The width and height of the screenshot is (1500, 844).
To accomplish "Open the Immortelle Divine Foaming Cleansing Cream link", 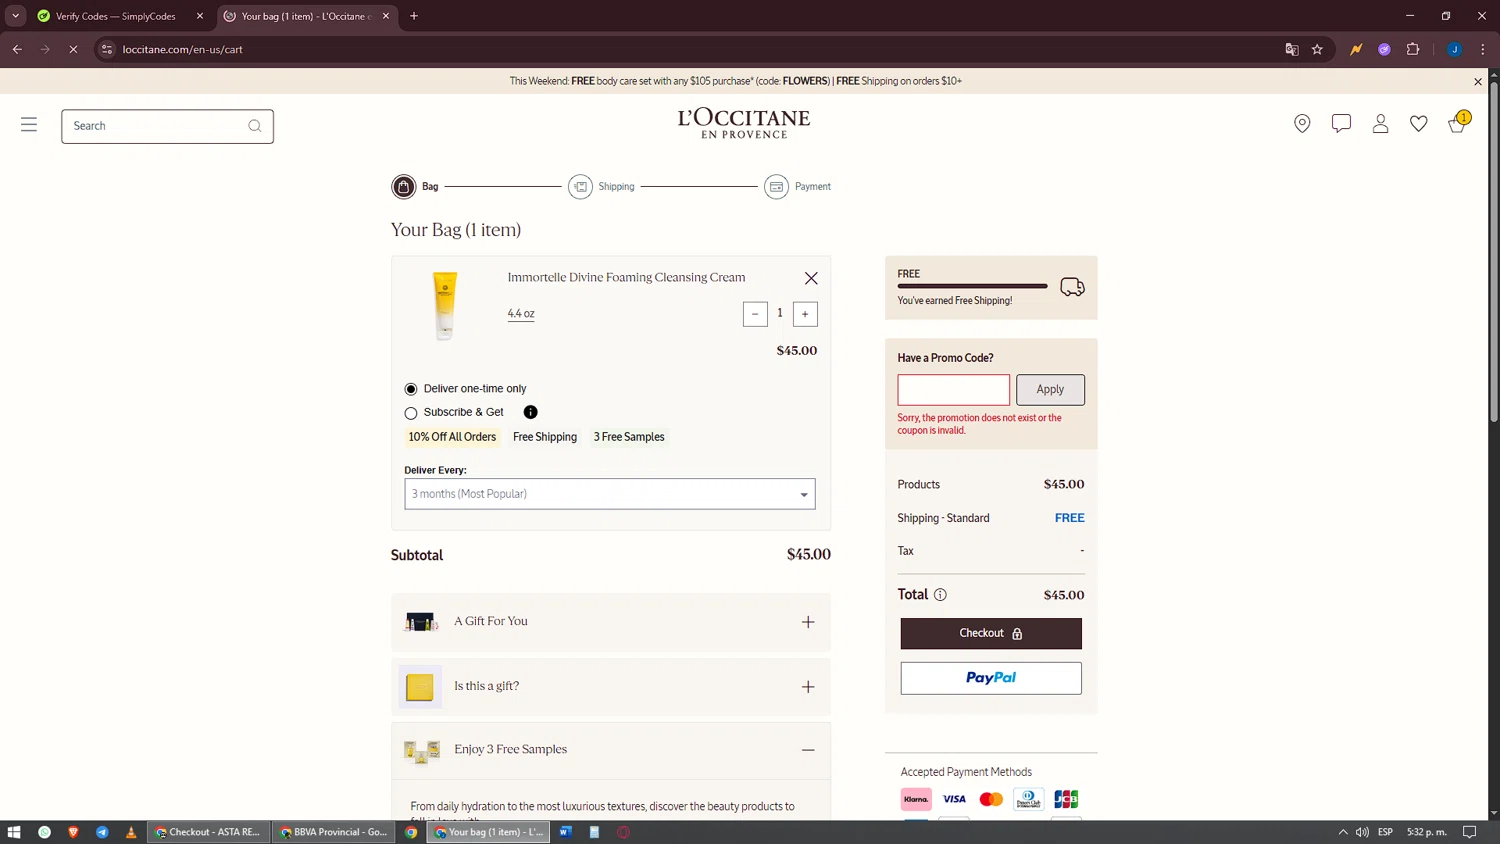I will point(626,277).
